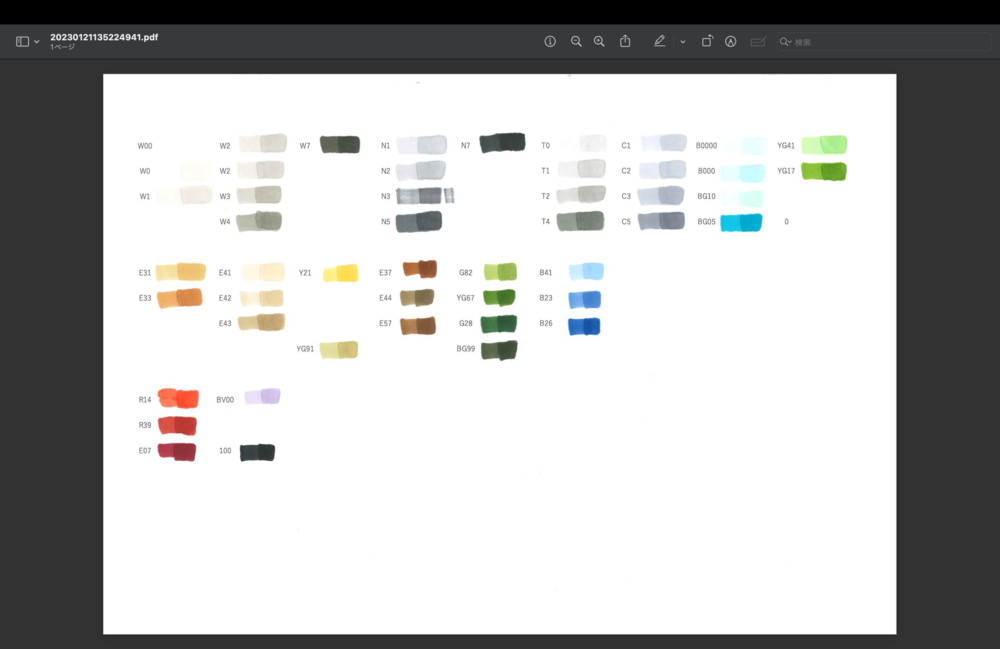Screen dimensions: 1000x649
Task: Click the R14 red color swatch
Action: (x=179, y=398)
